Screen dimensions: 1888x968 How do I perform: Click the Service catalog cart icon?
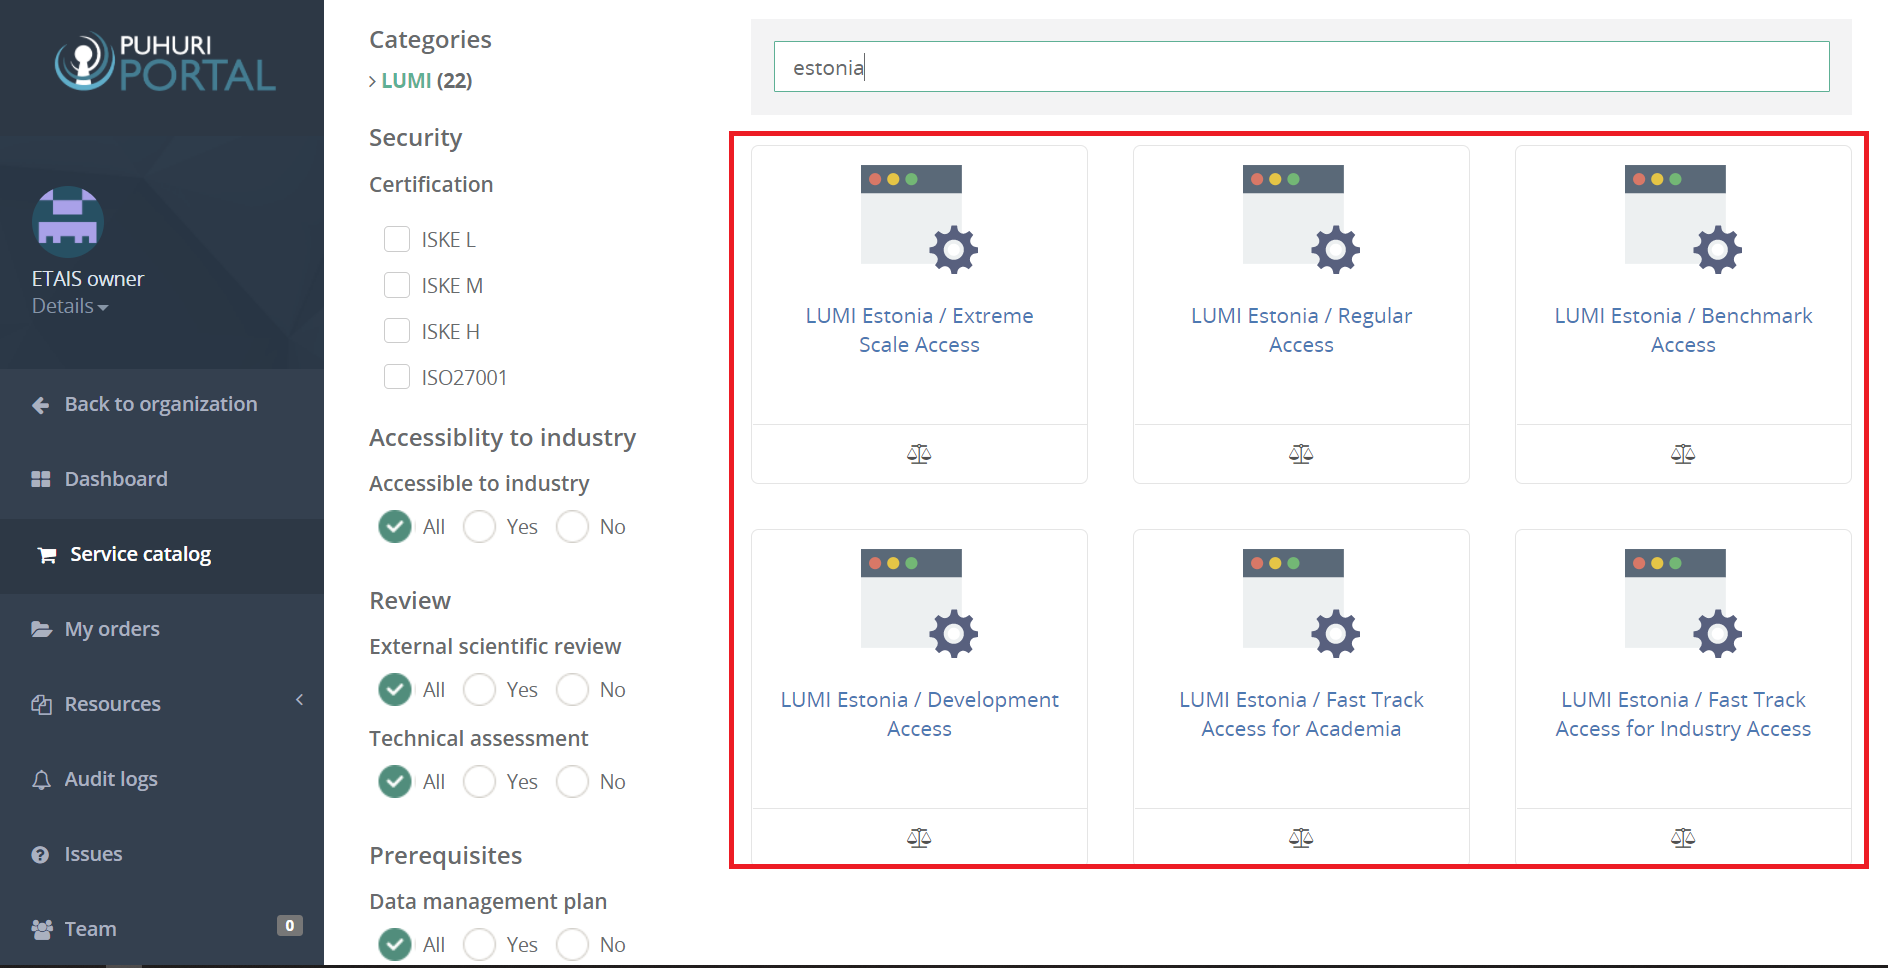tap(47, 555)
